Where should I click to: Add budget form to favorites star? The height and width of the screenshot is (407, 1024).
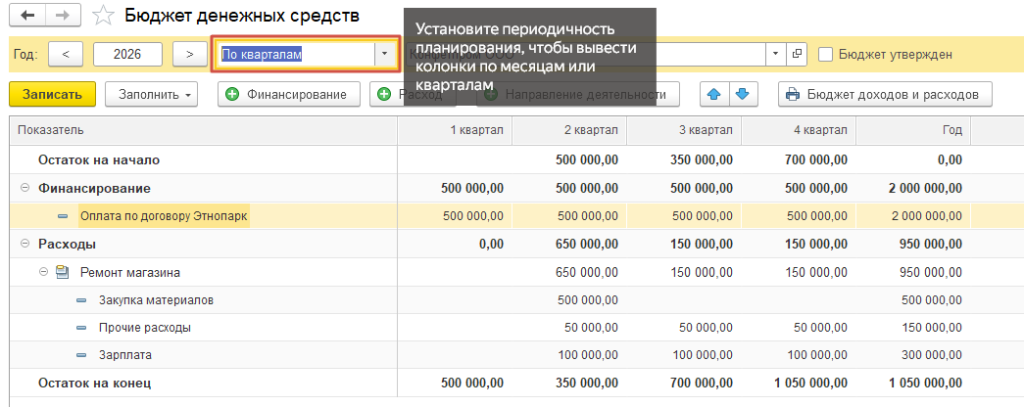(103, 16)
